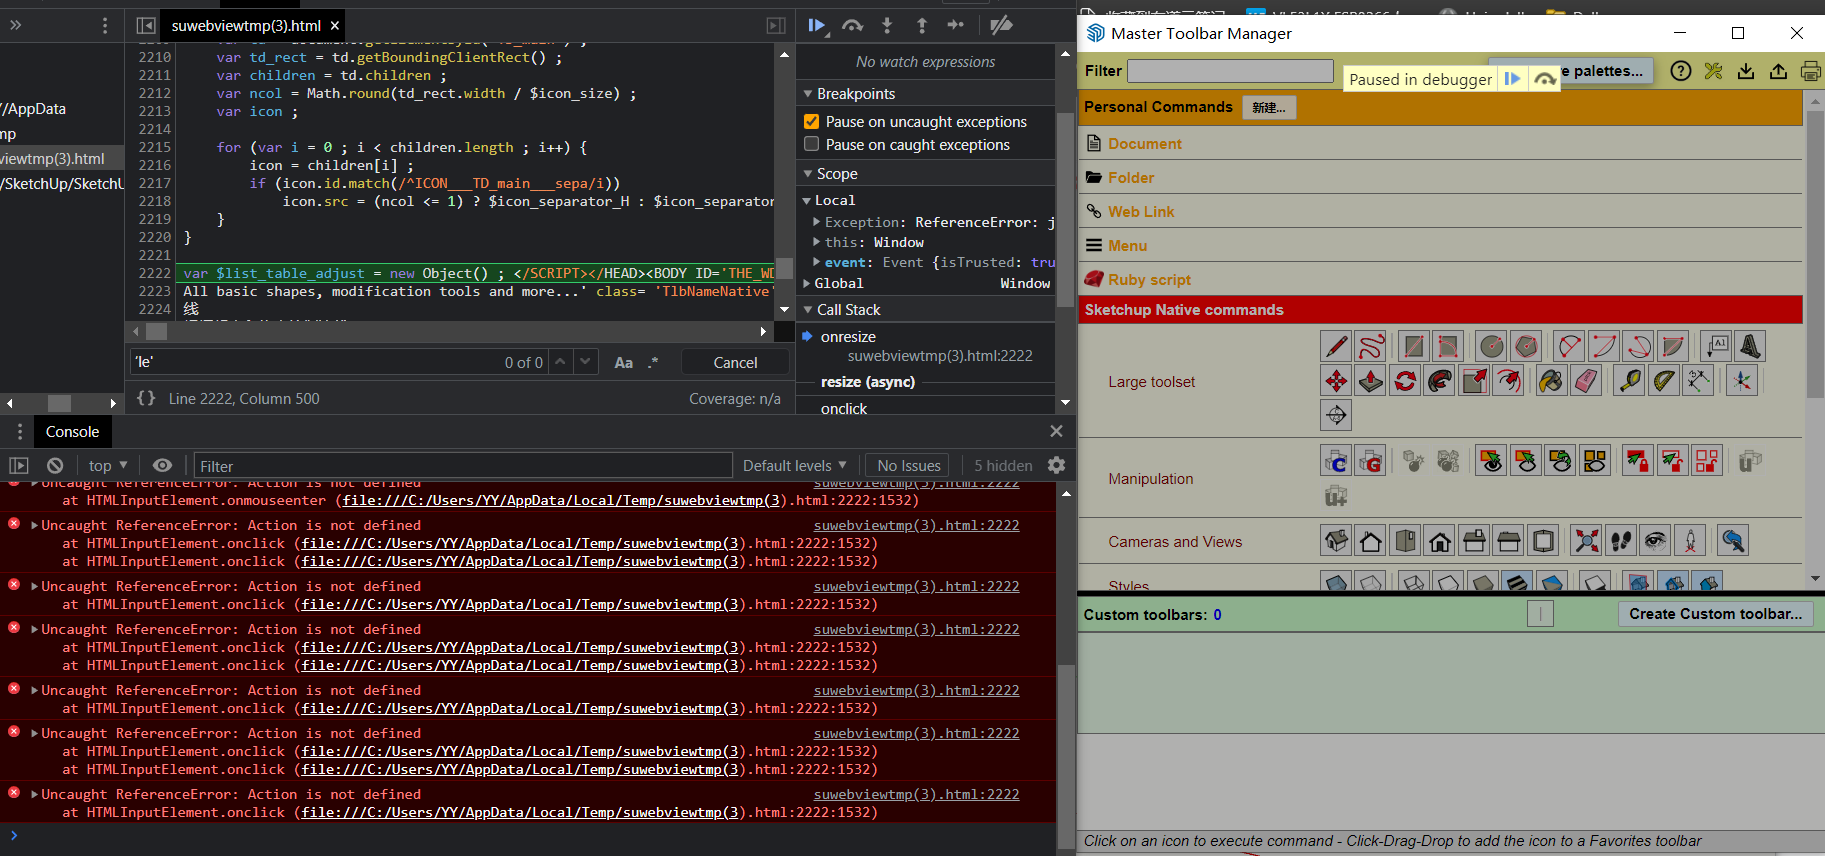Expand Exception: ReferenceError entry

(817, 222)
